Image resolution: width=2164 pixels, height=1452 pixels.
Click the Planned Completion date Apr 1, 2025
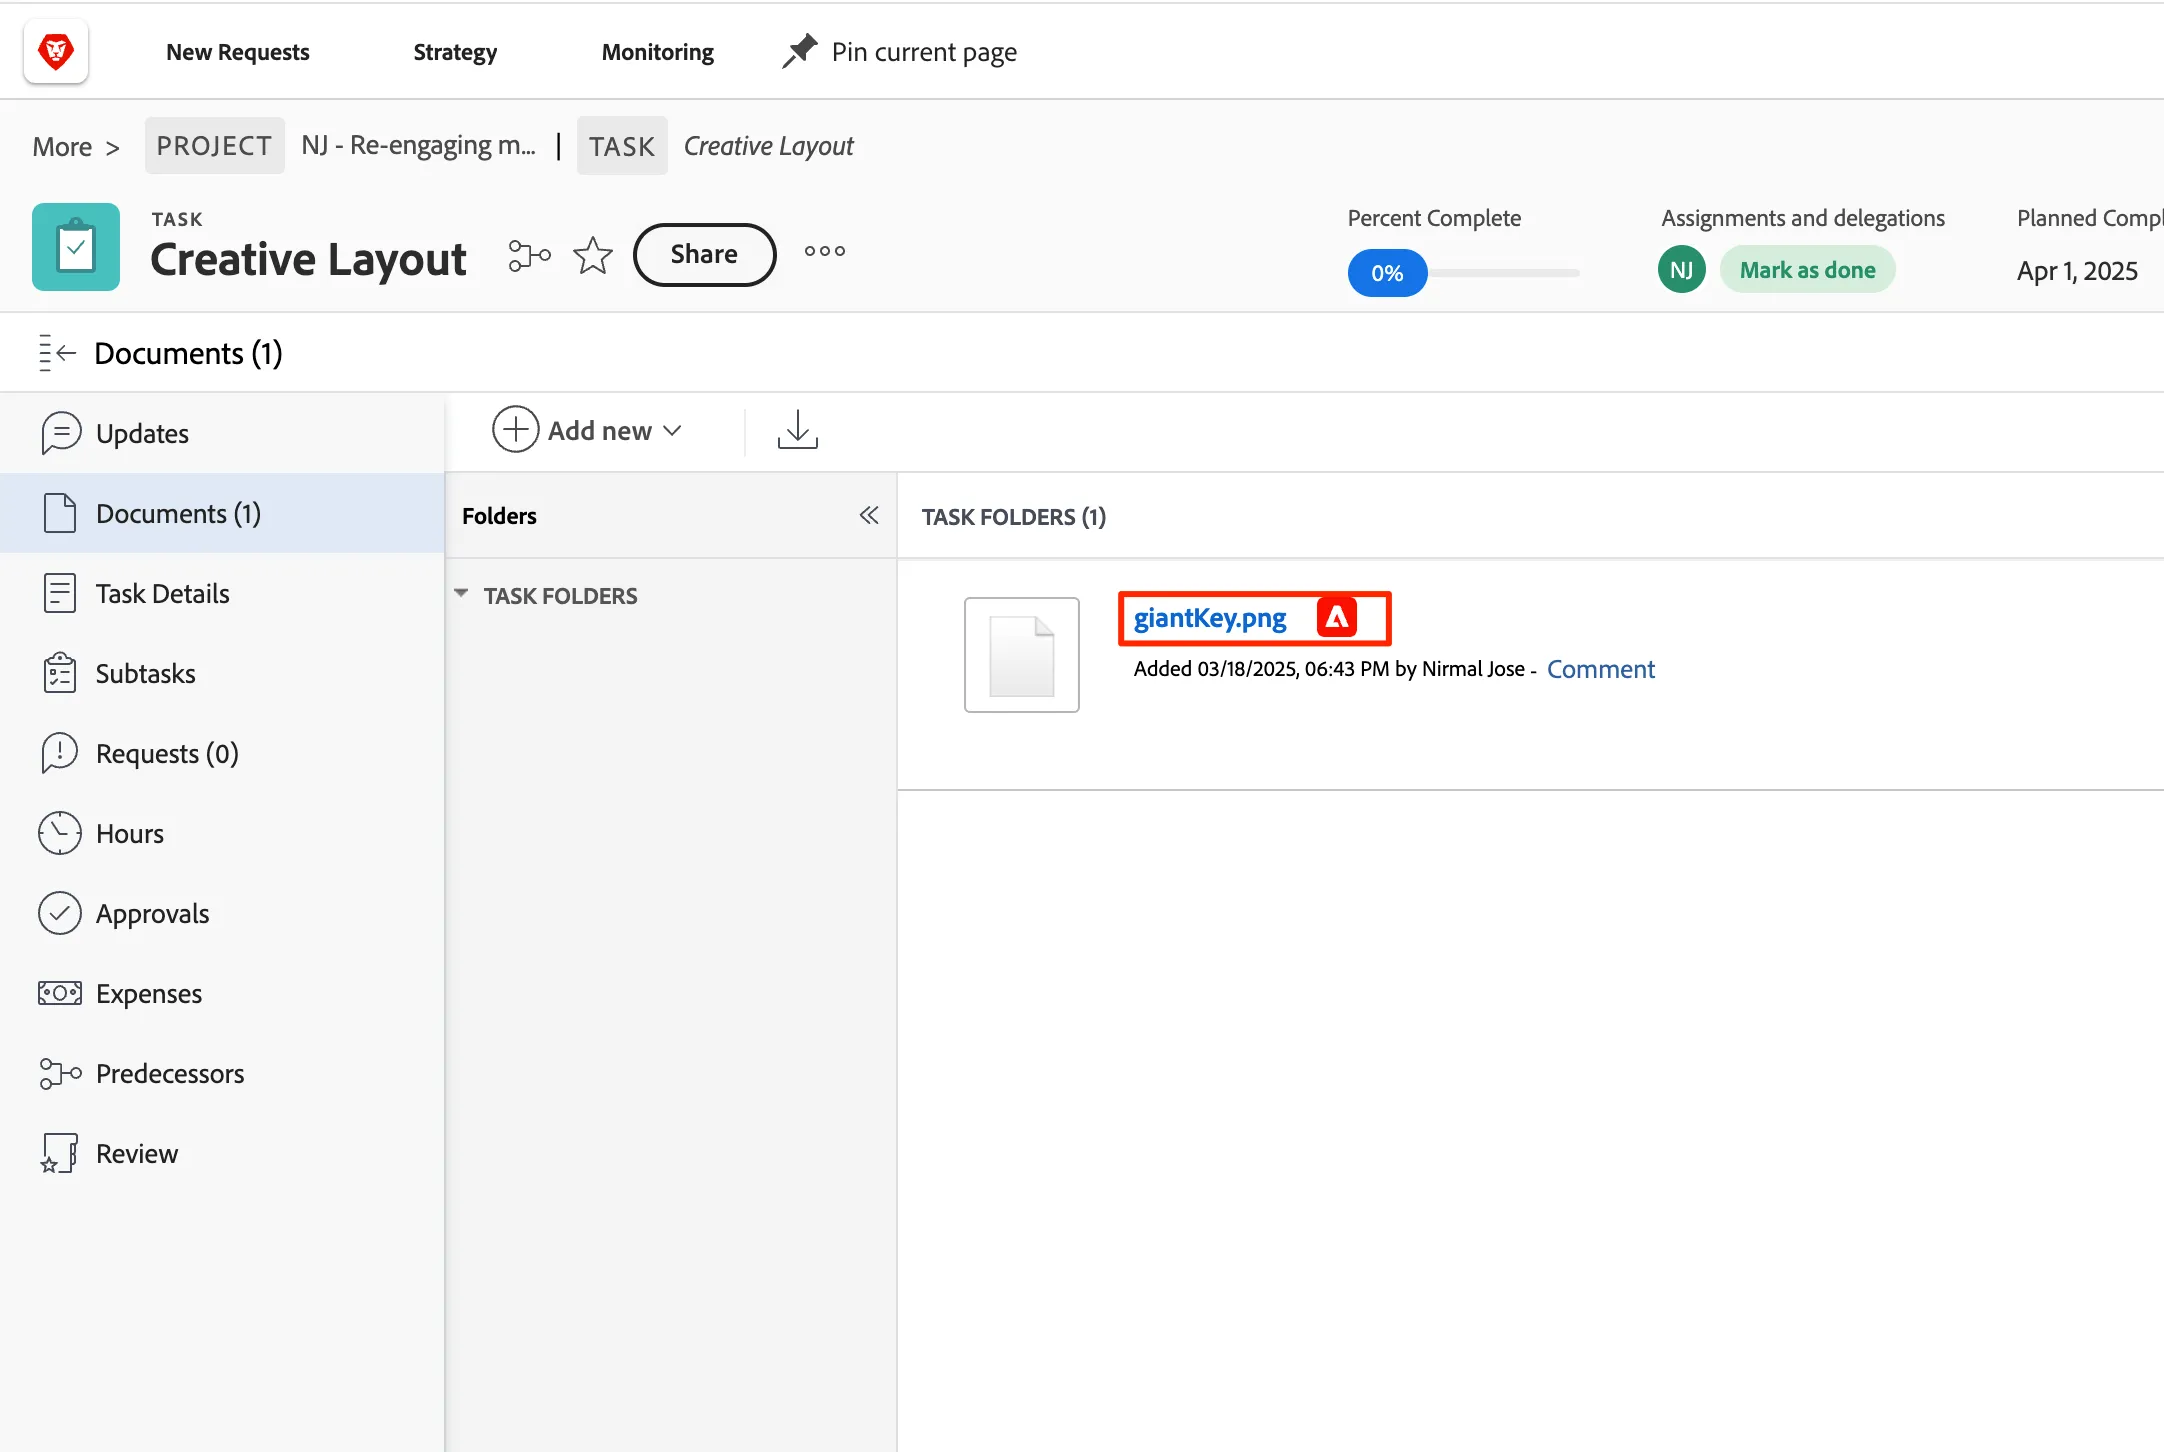coord(2077,271)
